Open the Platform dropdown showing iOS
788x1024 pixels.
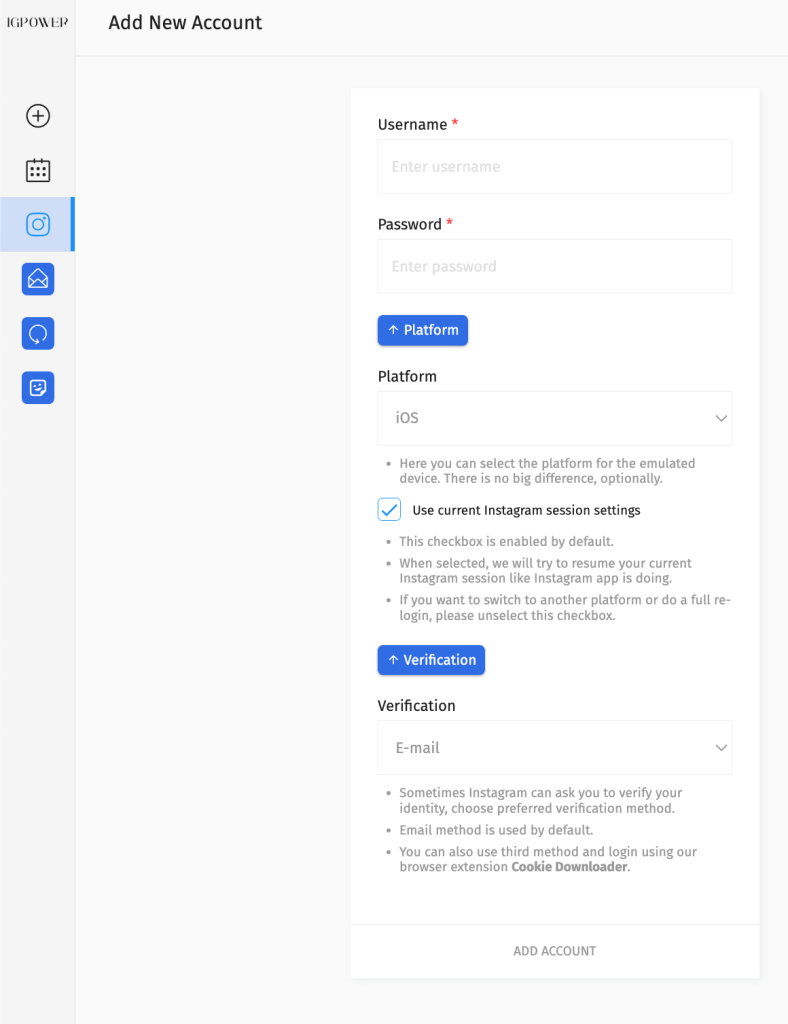pos(554,419)
